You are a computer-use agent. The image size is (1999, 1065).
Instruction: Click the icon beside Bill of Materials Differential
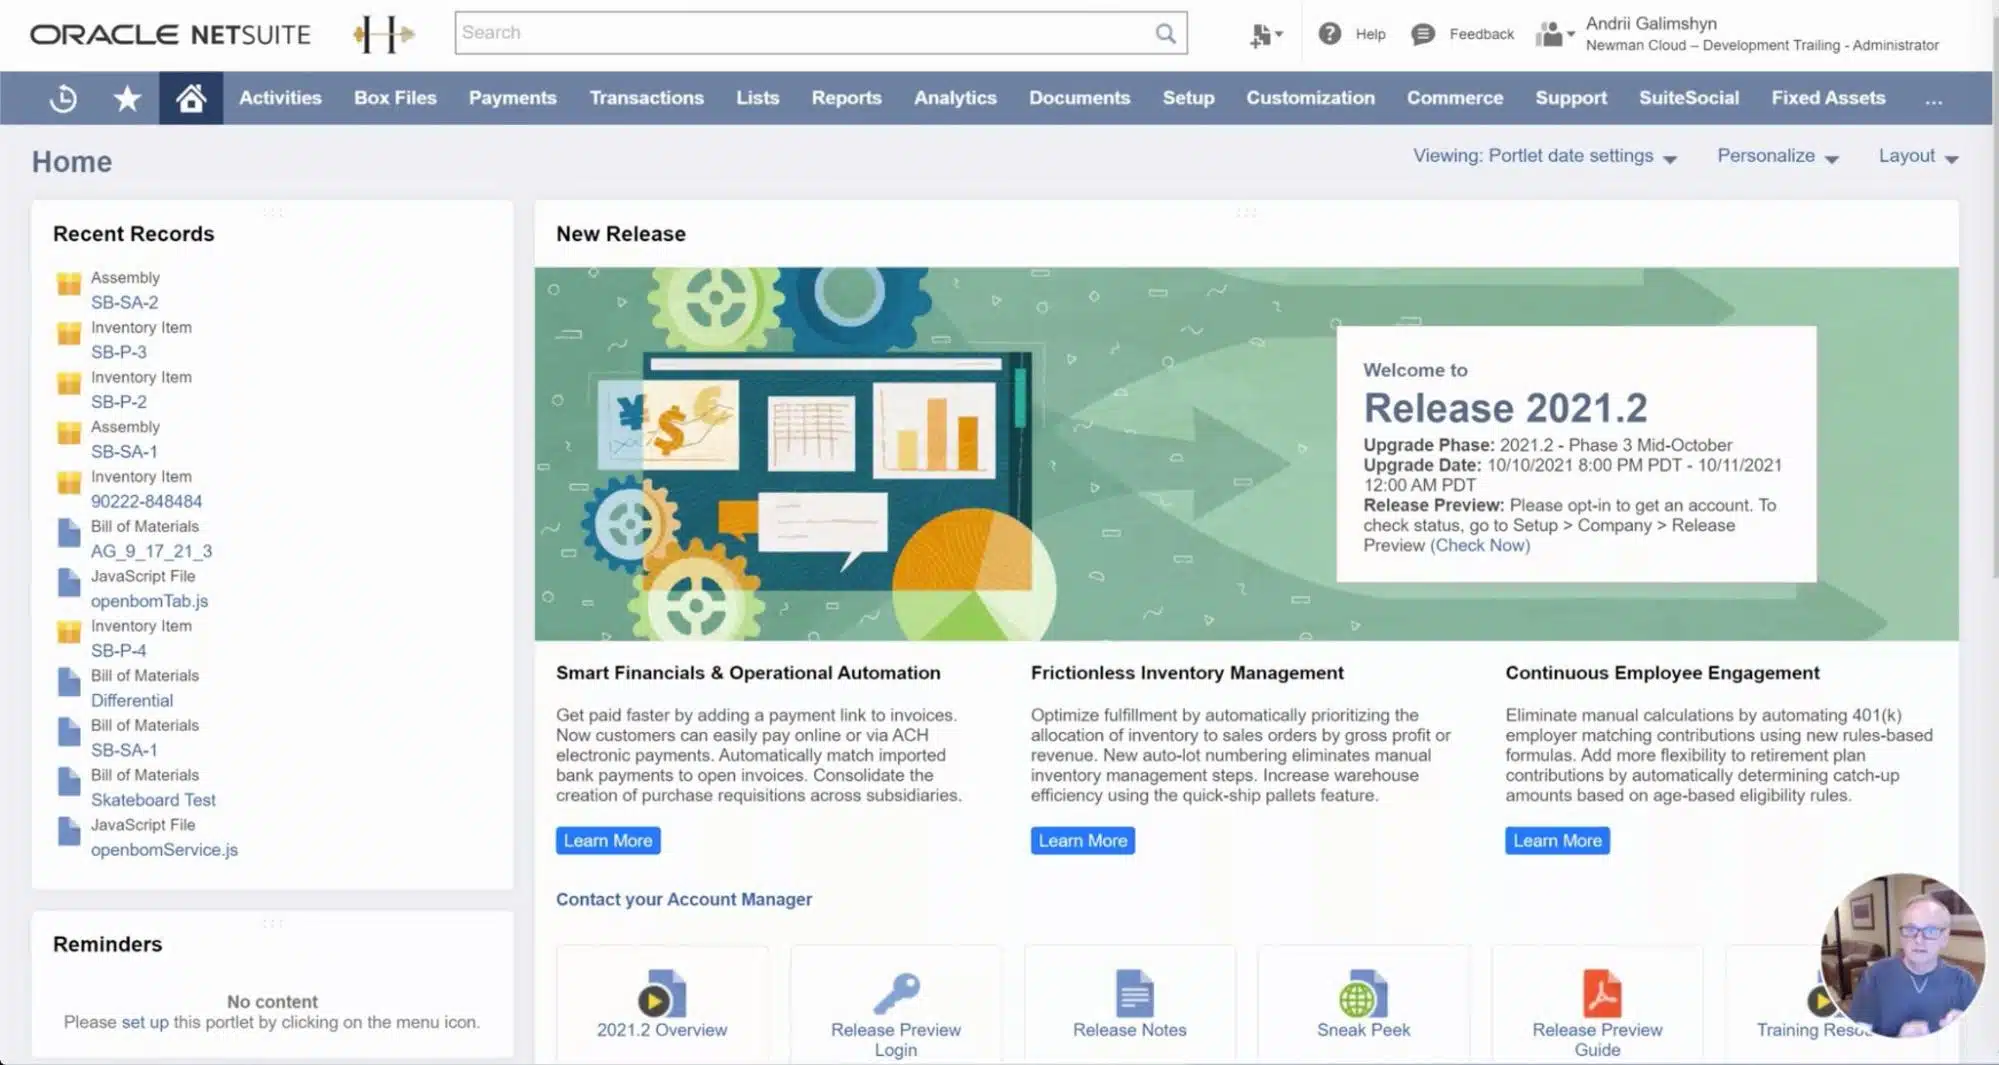point(69,682)
